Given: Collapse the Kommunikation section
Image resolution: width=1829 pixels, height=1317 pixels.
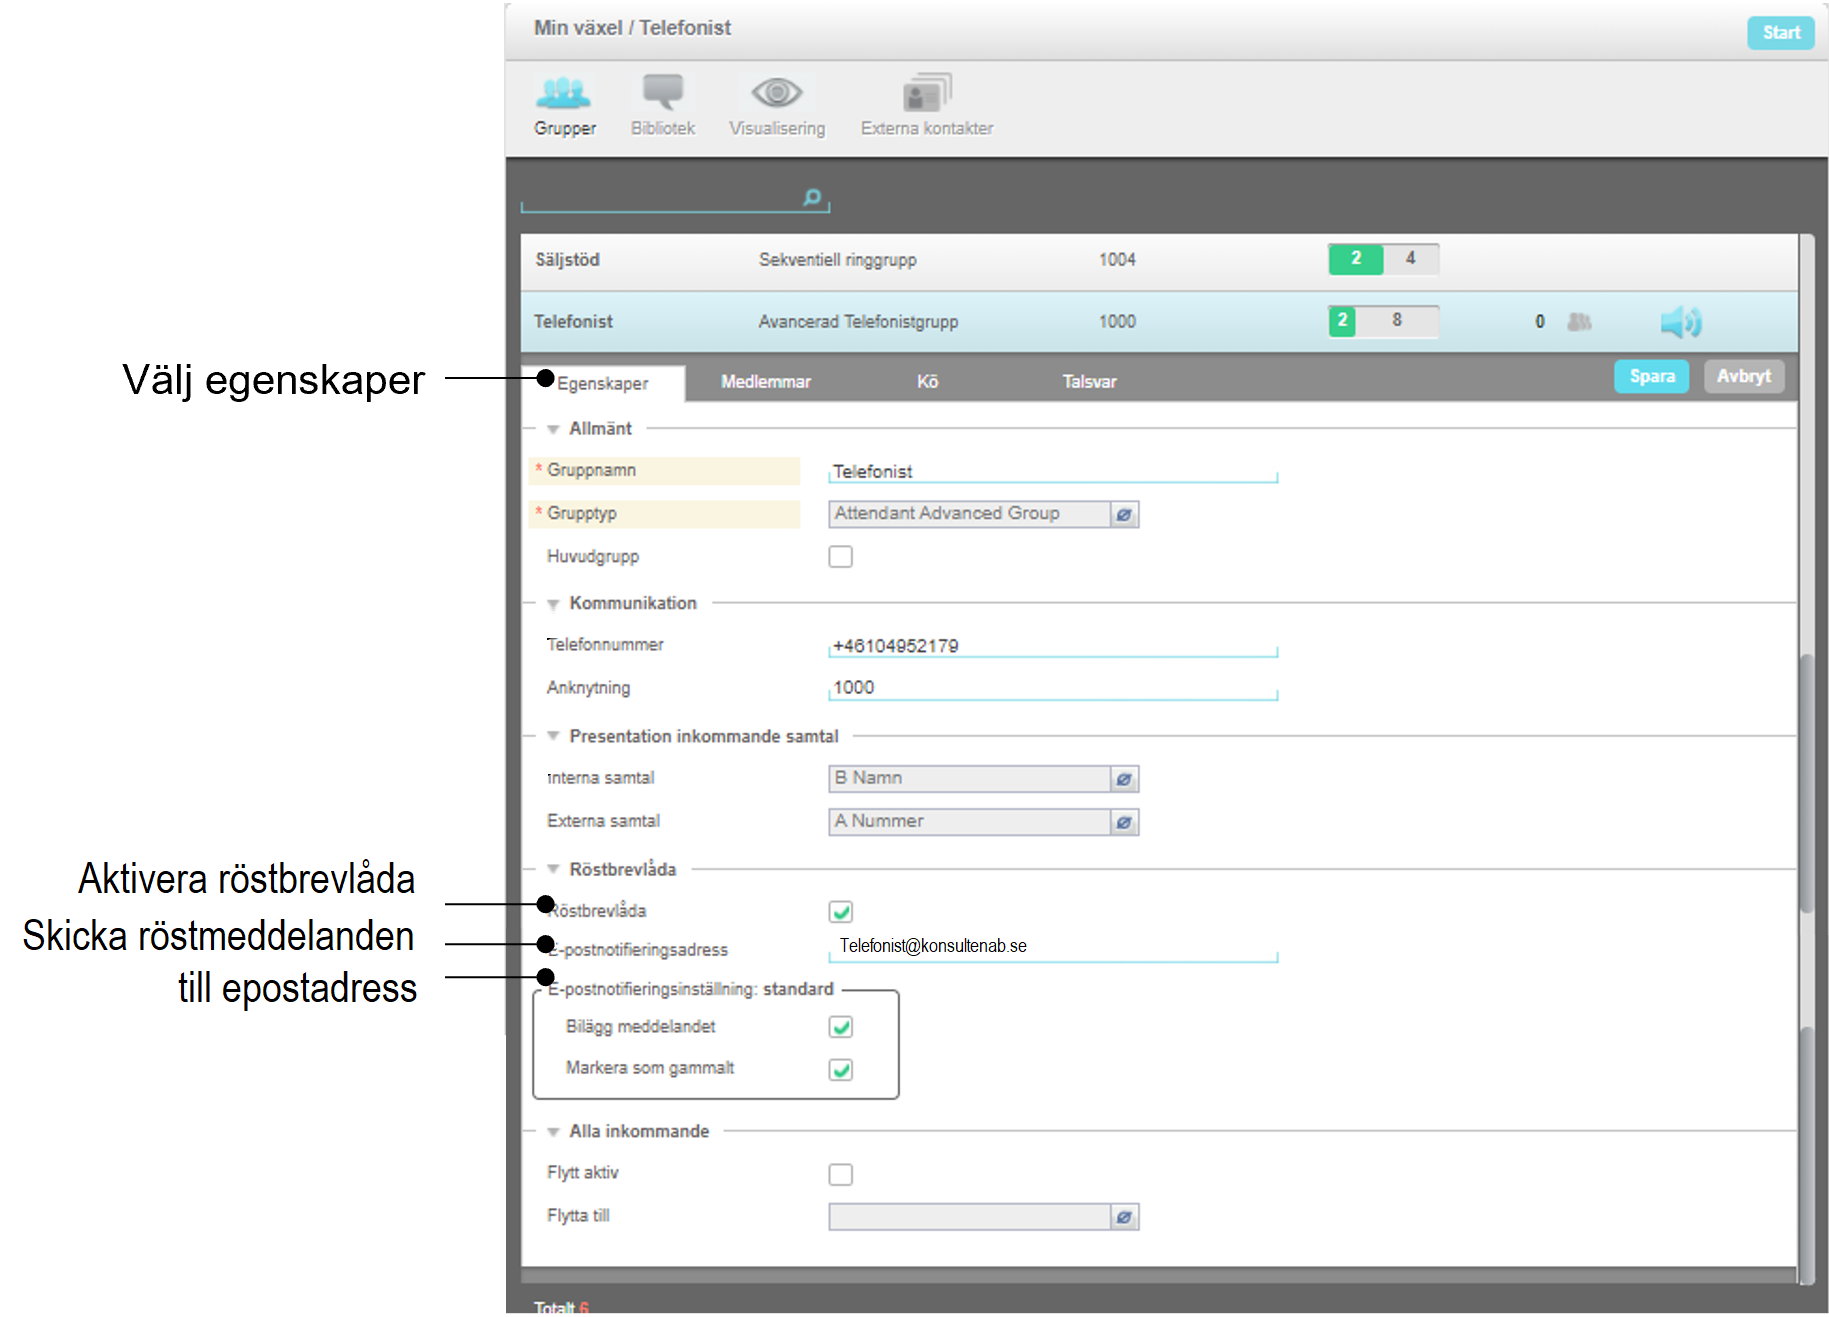Looking at the screenshot, I should 553,604.
